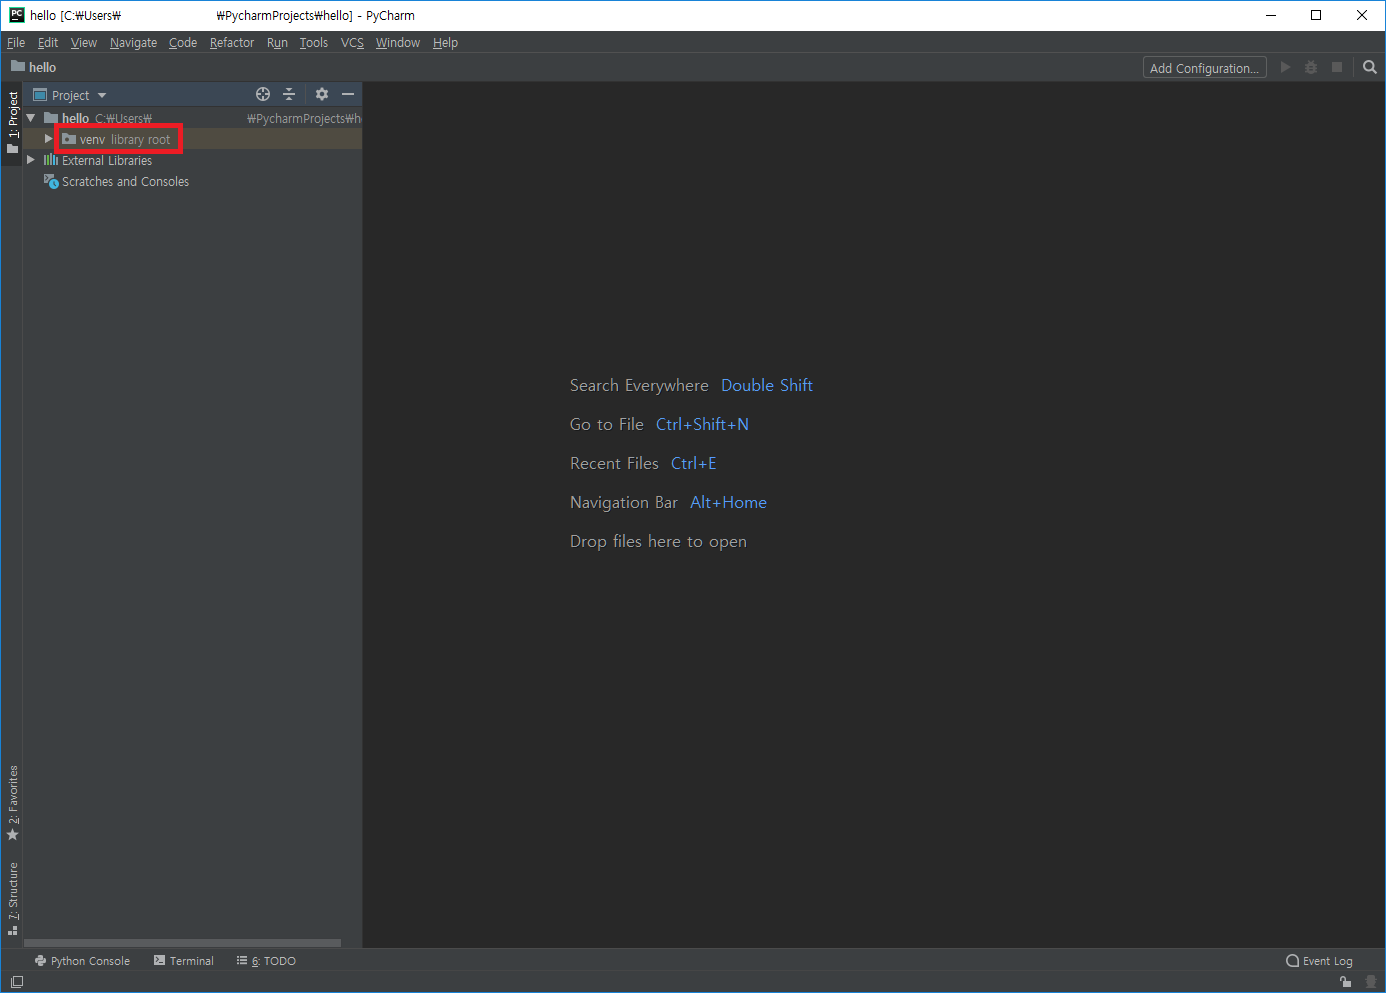Image resolution: width=1386 pixels, height=993 pixels.
Task: Maximize the PyCharm window
Action: pos(1316,15)
